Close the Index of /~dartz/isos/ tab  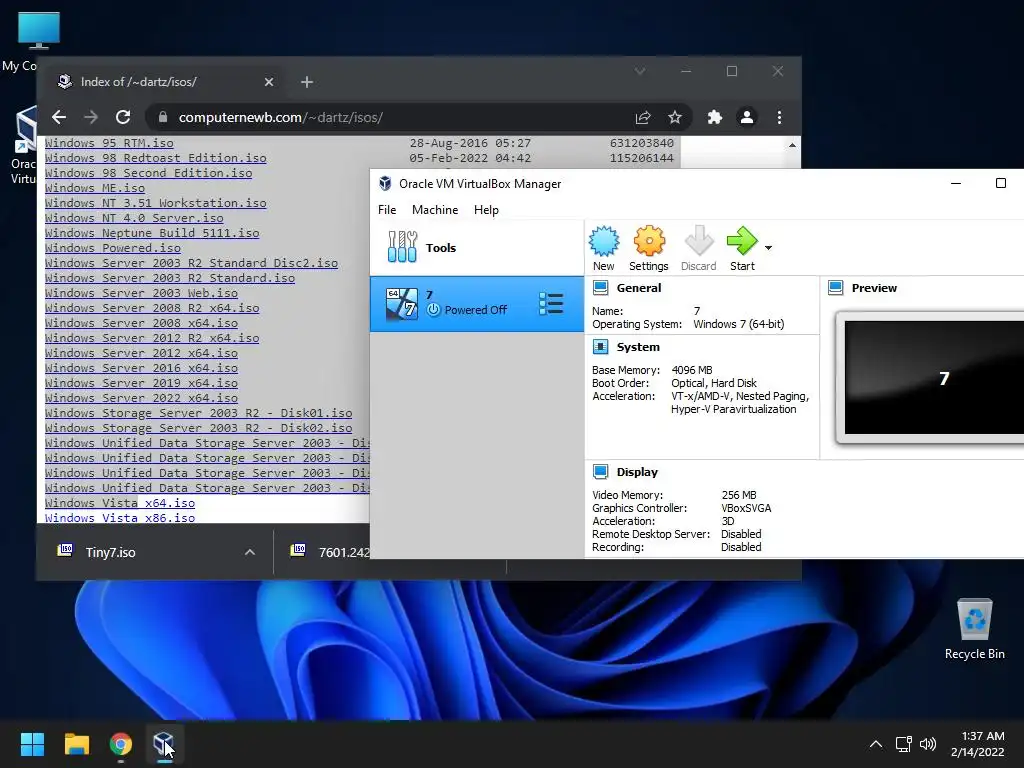(268, 82)
